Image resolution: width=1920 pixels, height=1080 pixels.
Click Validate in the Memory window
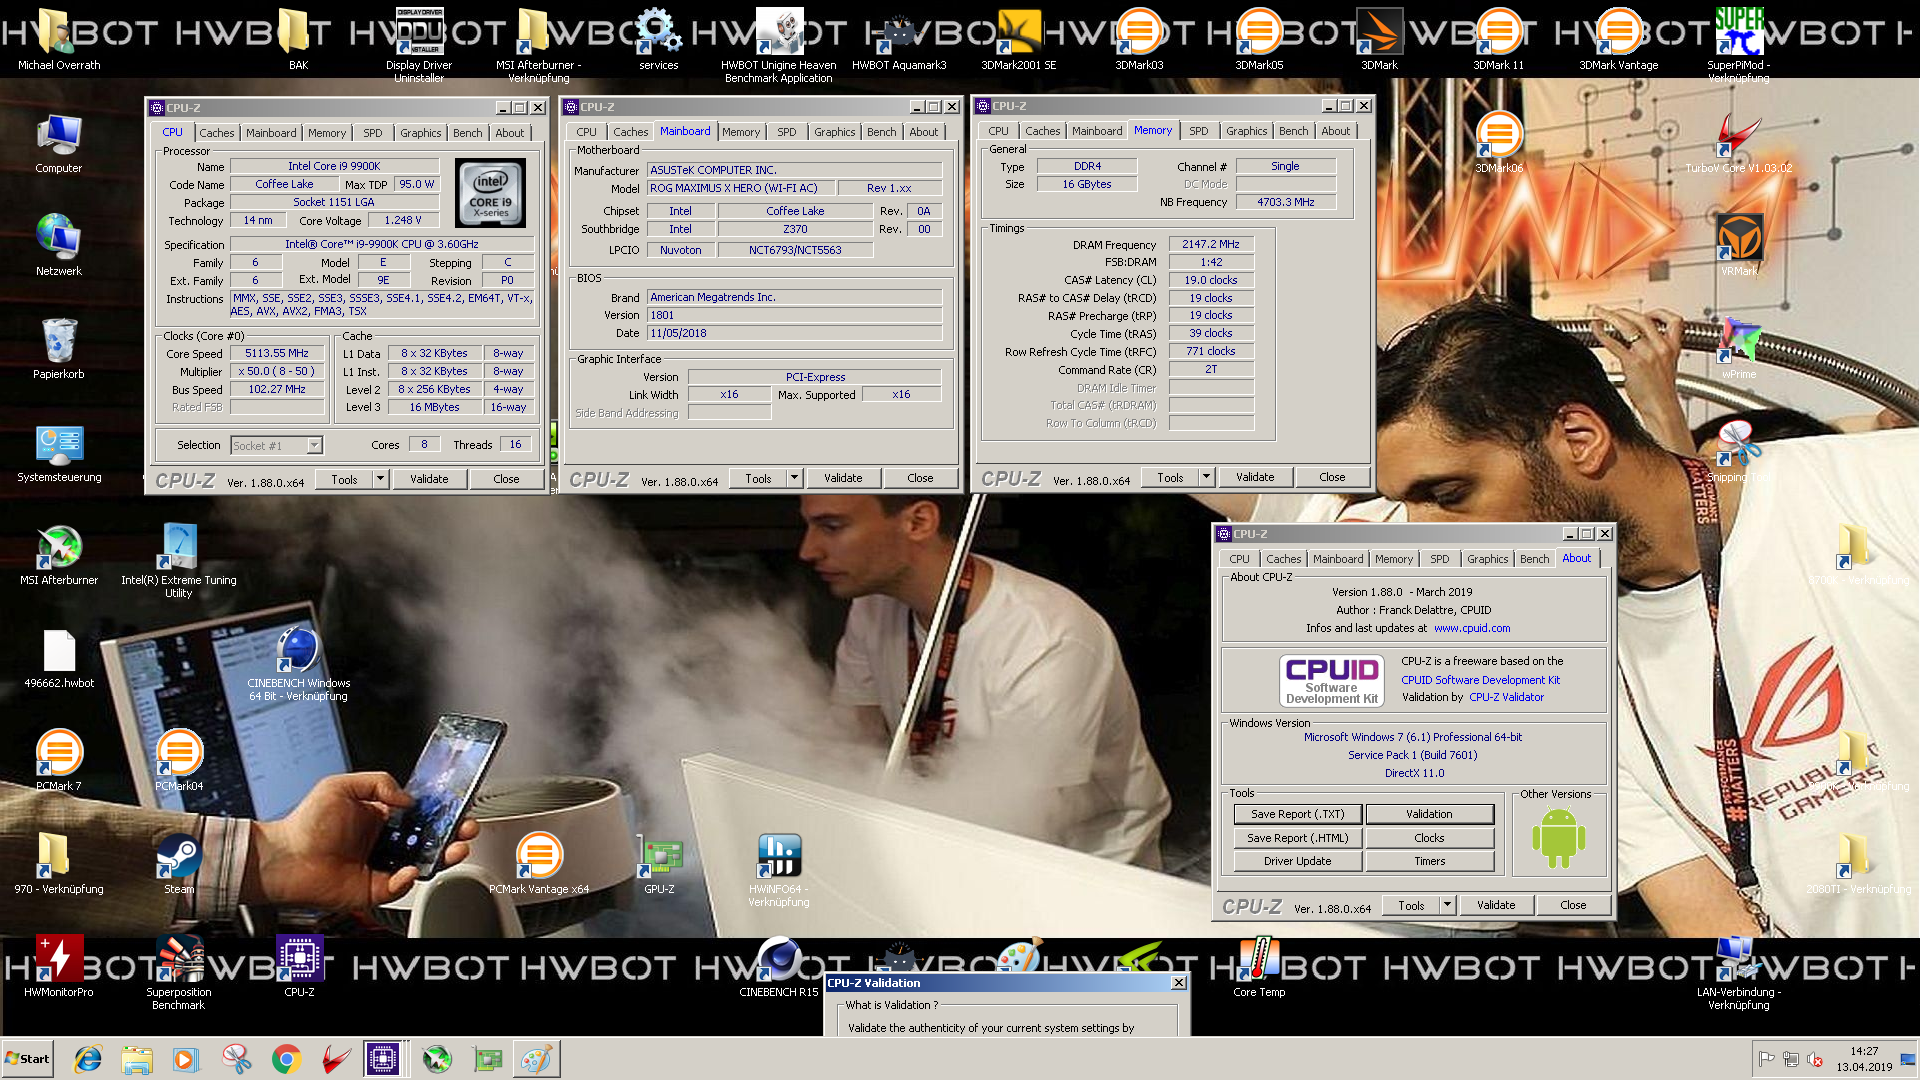coord(1255,477)
